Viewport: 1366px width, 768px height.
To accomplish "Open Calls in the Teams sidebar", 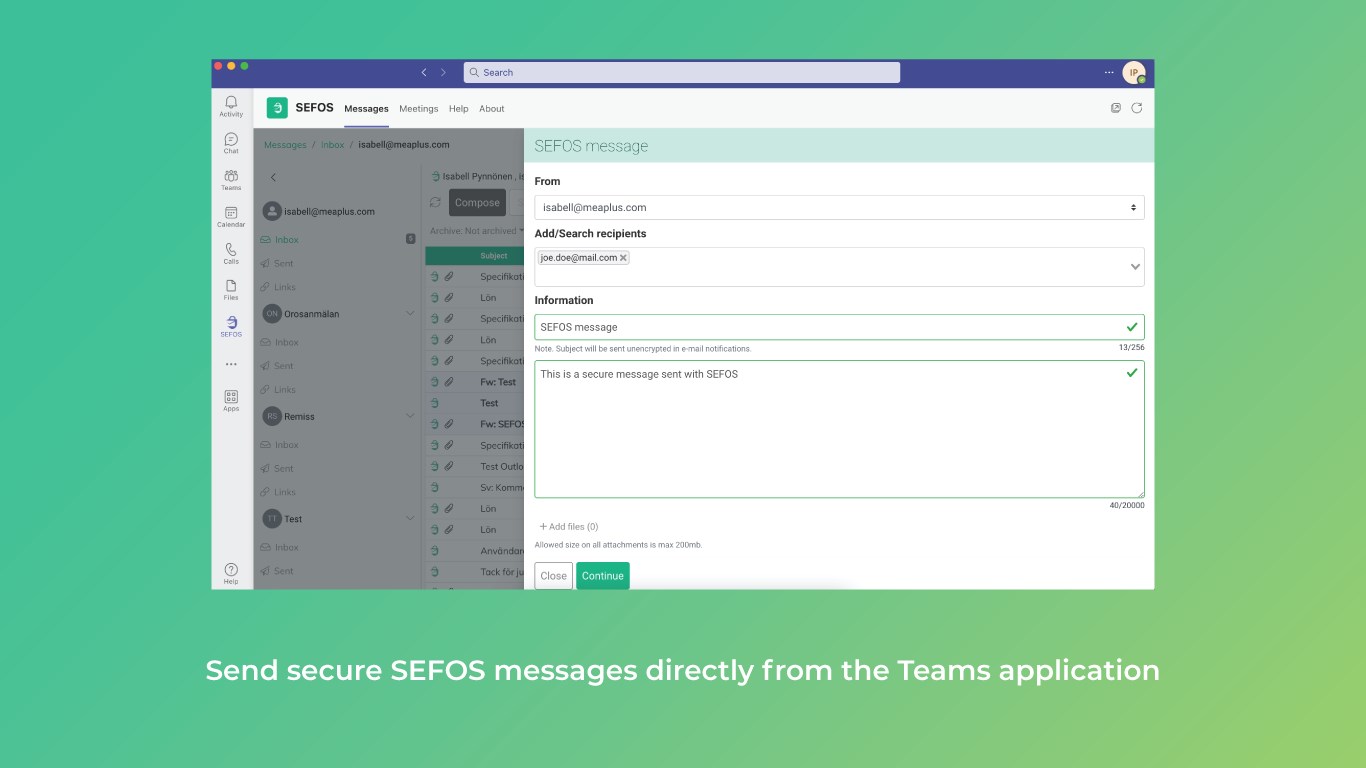I will coord(231,253).
